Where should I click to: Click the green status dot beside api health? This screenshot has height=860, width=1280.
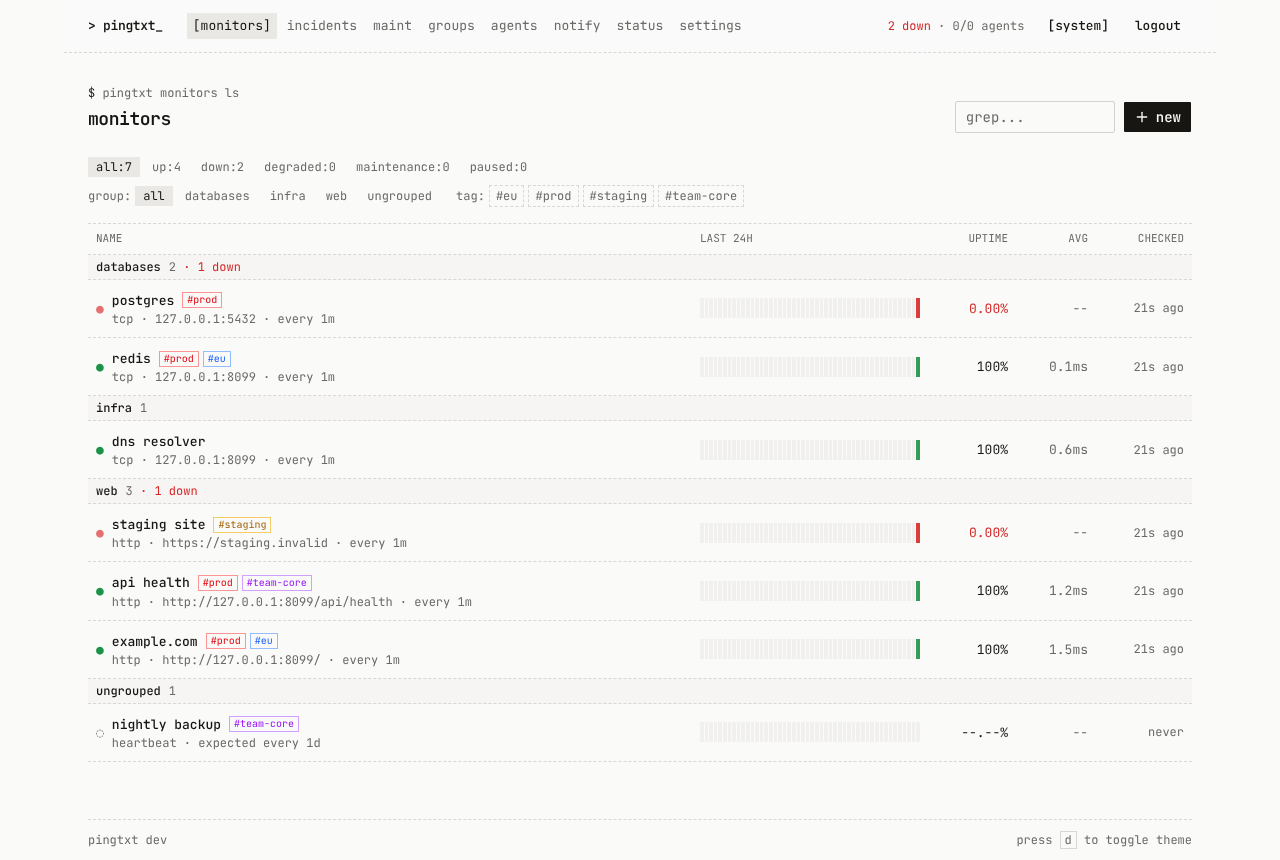pos(100,591)
